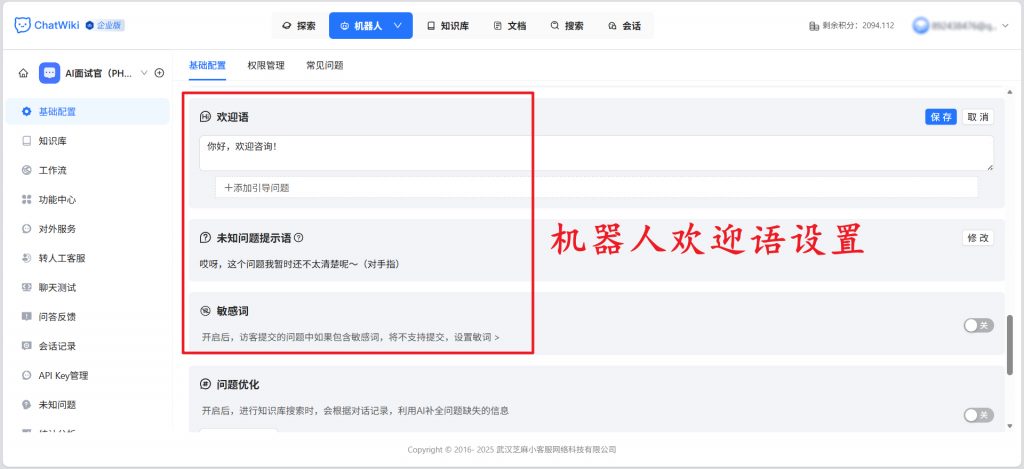Click the unknown prompt text 哎呀，这个问题我暂时还不太清楚呢
This screenshot has width=1024, height=469.
point(299,264)
